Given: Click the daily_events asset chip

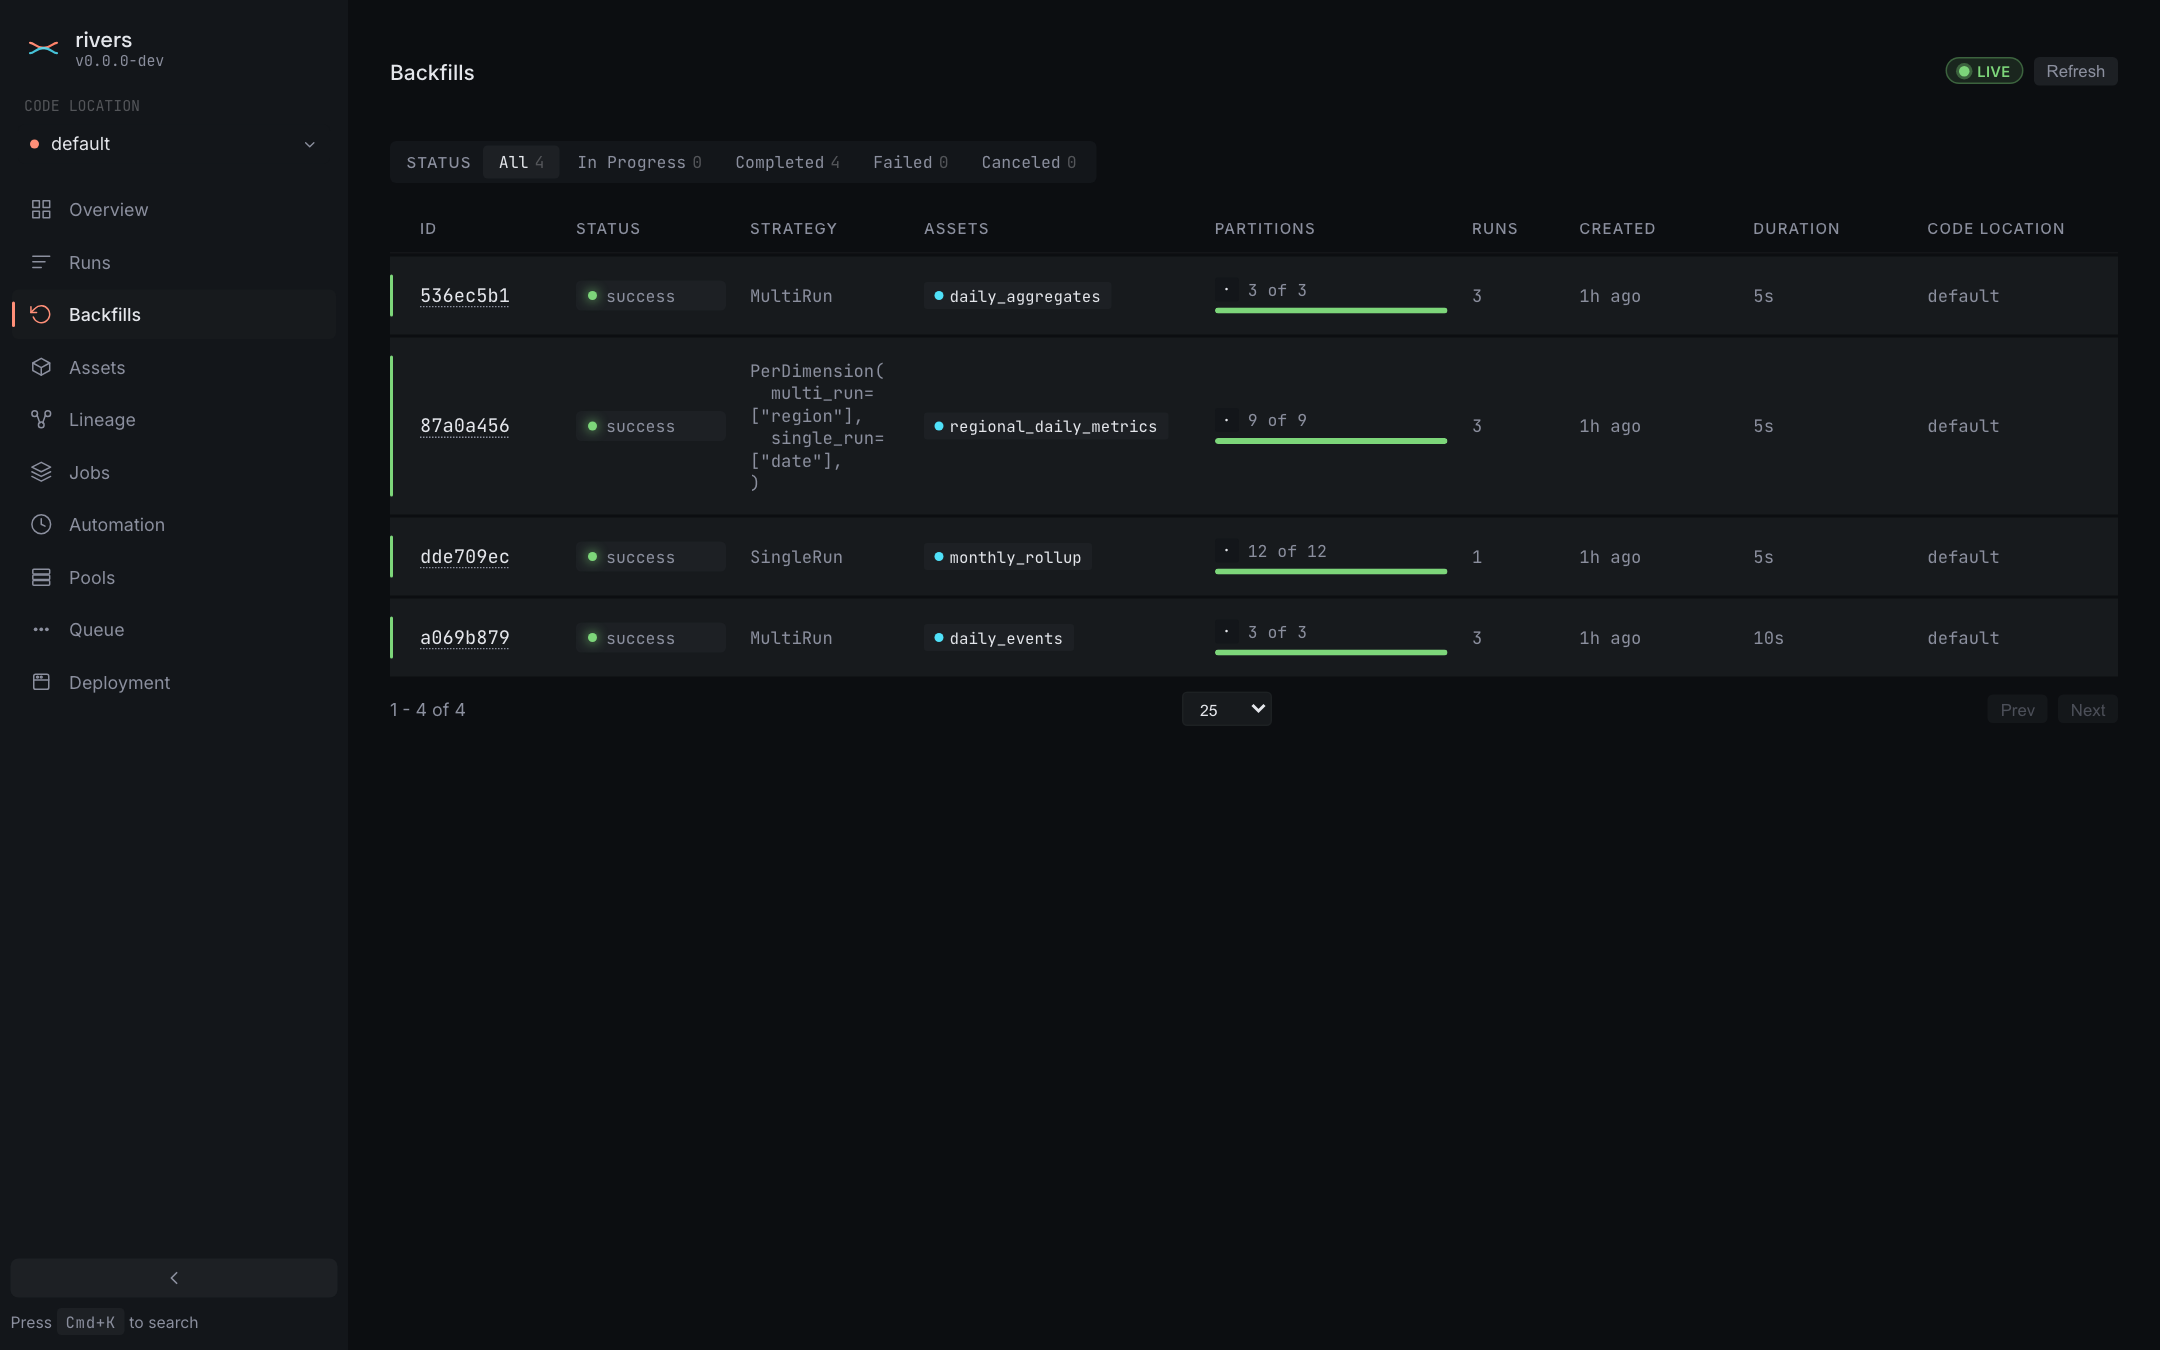Looking at the screenshot, I should (998, 638).
